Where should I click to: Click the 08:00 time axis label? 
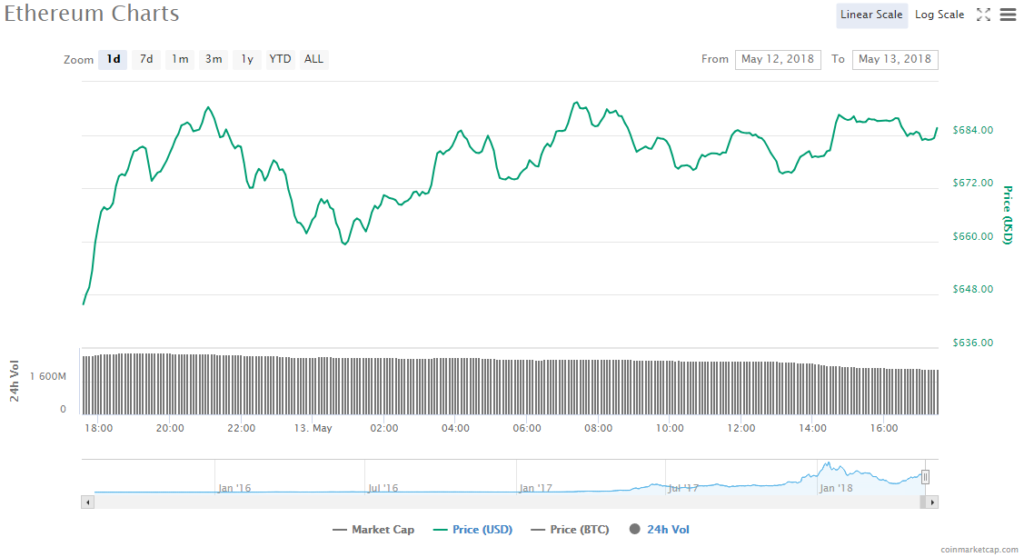point(598,428)
